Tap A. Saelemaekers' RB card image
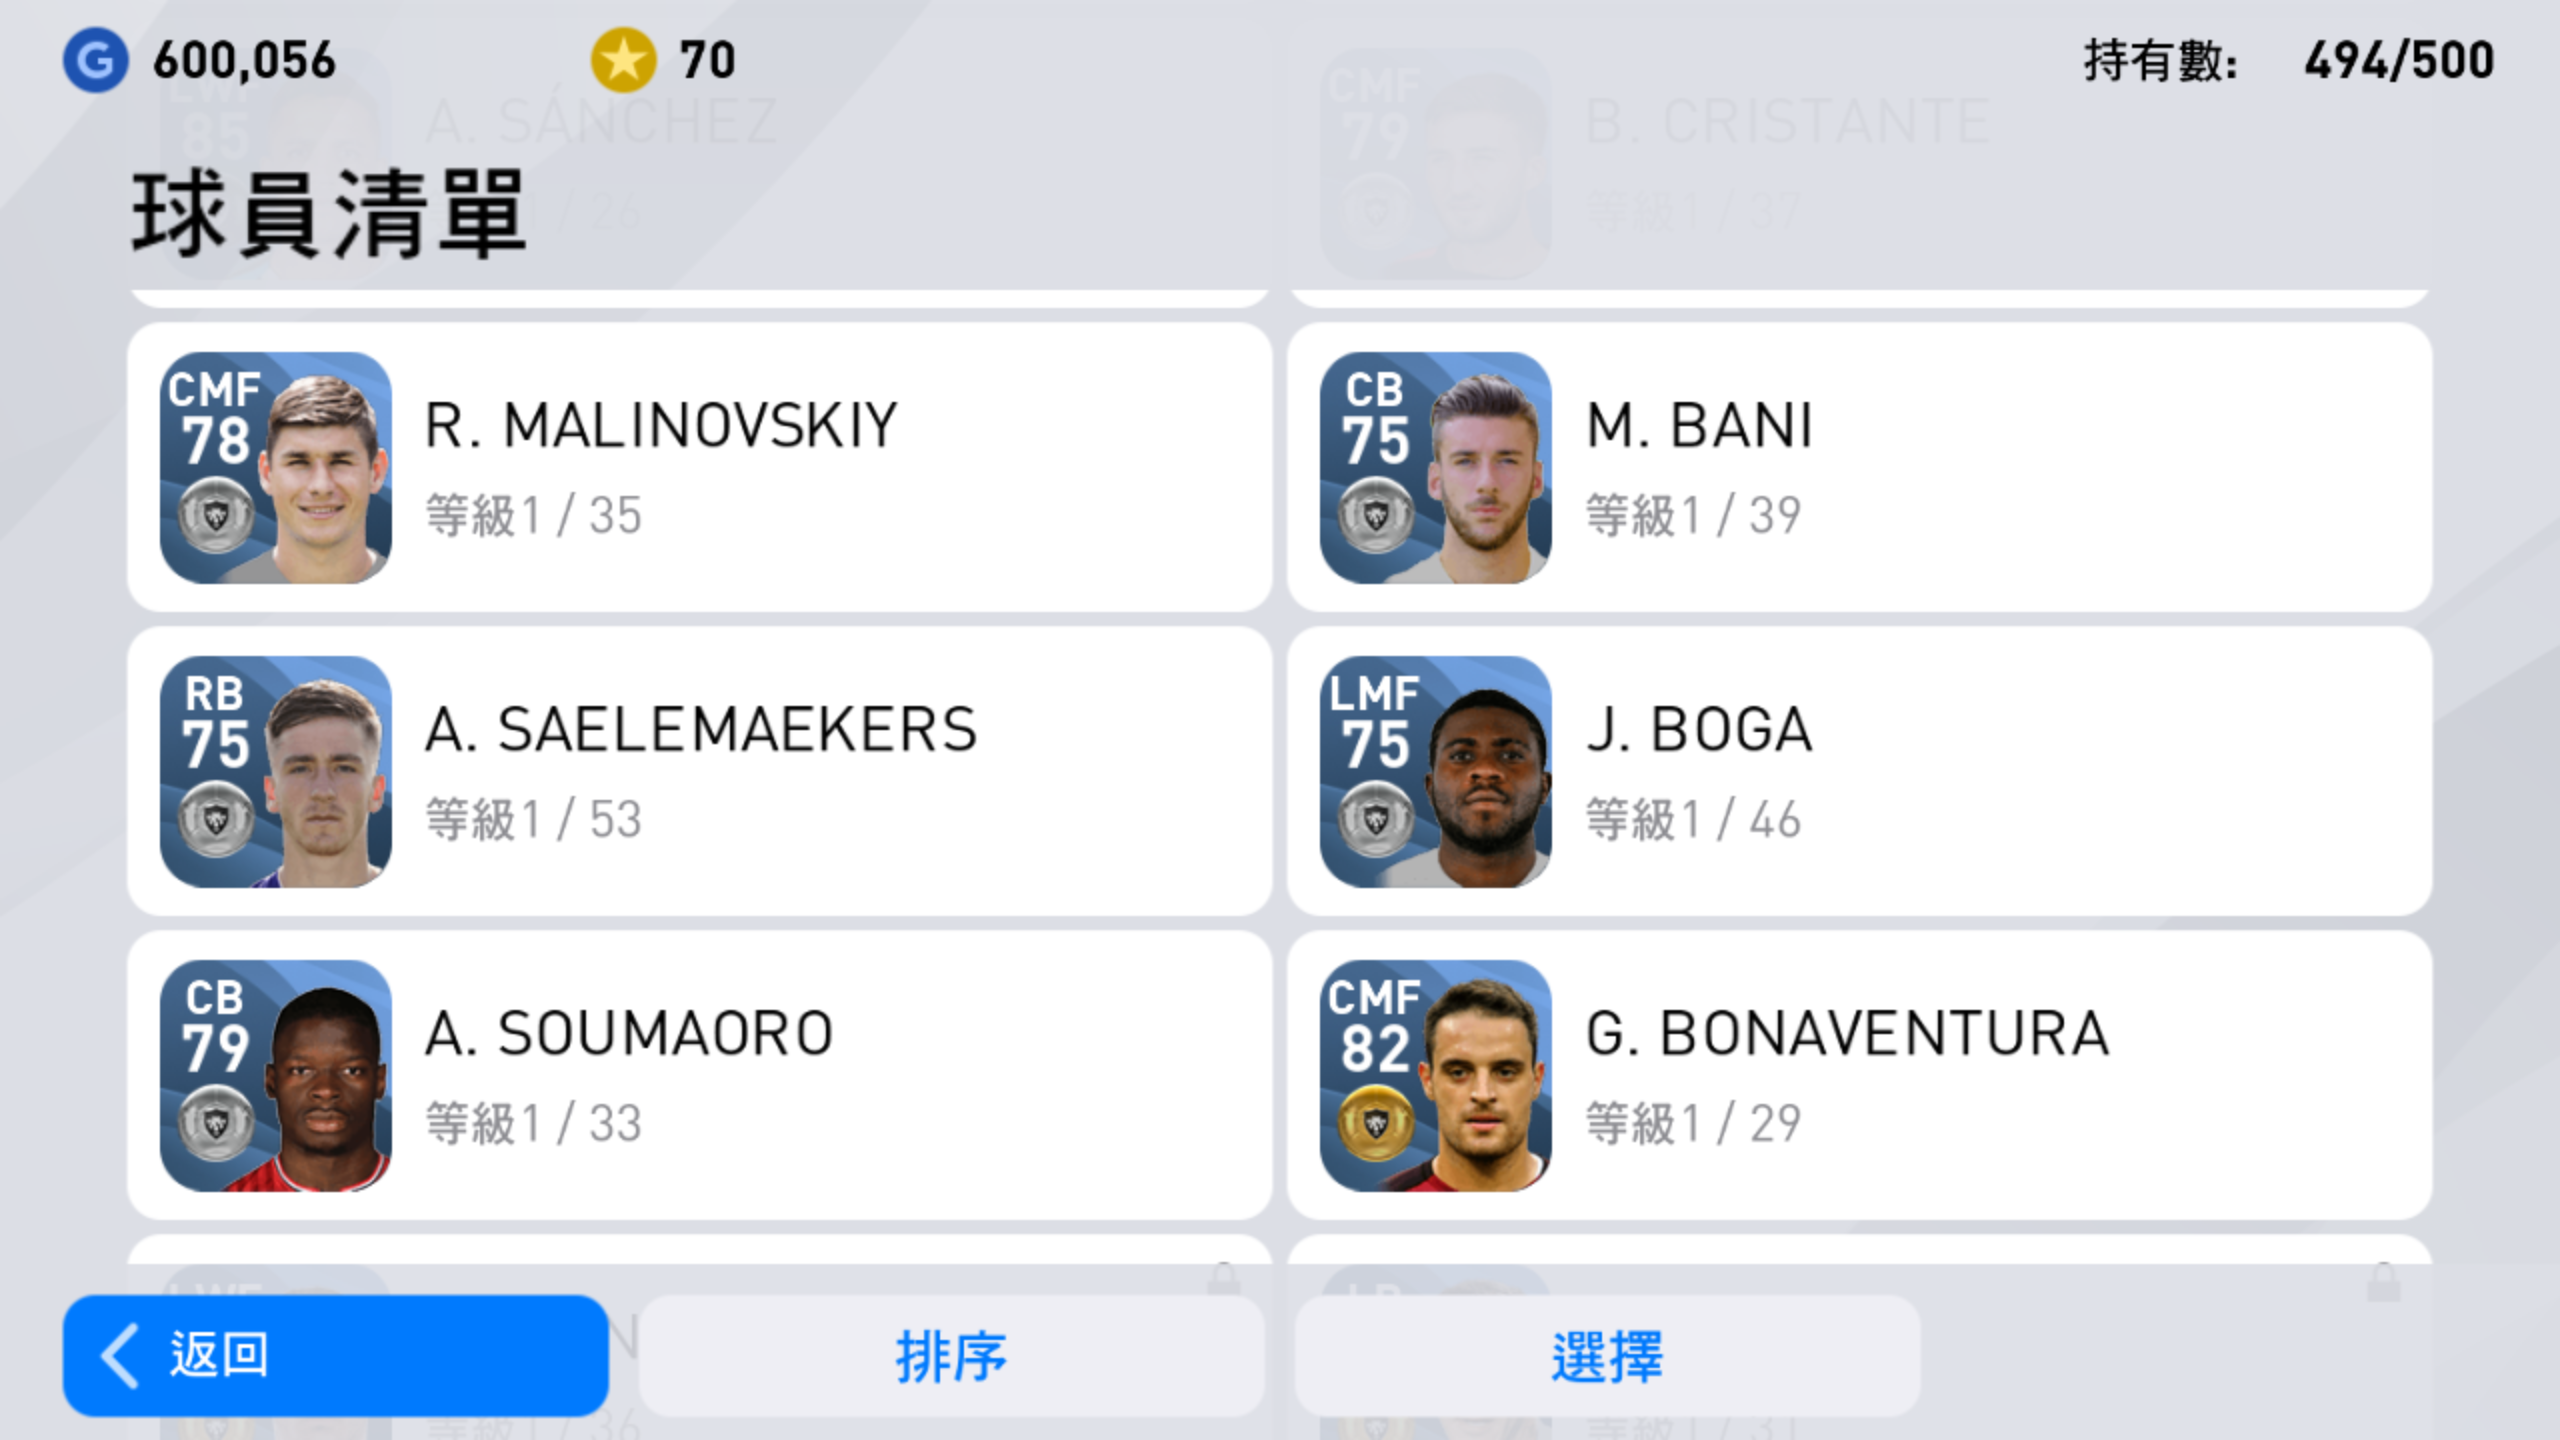The width and height of the screenshot is (2560, 1440). 275,771
